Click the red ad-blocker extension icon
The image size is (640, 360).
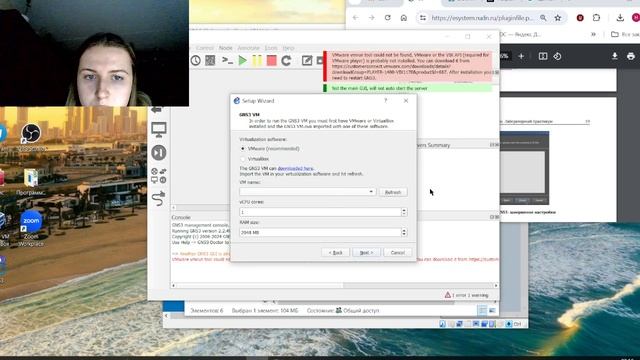(x=580, y=18)
